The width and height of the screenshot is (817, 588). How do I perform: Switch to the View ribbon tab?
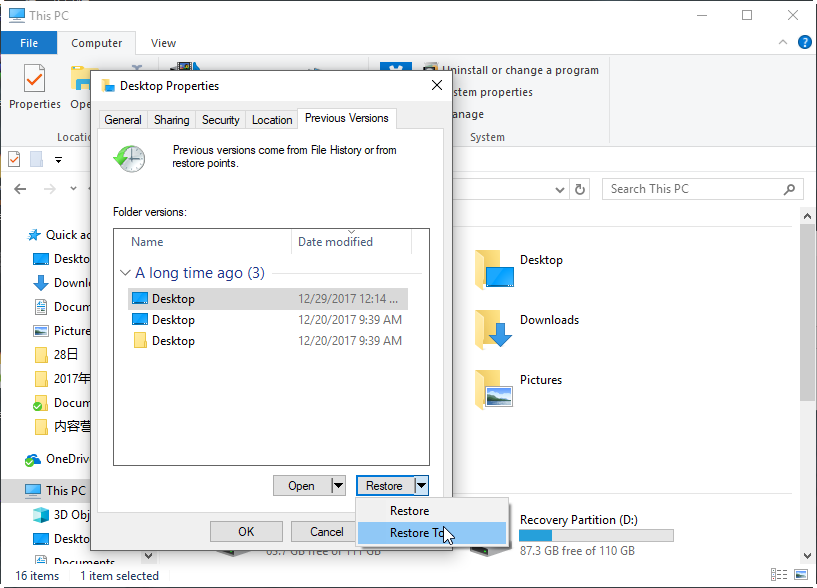pyautogui.click(x=163, y=43)
